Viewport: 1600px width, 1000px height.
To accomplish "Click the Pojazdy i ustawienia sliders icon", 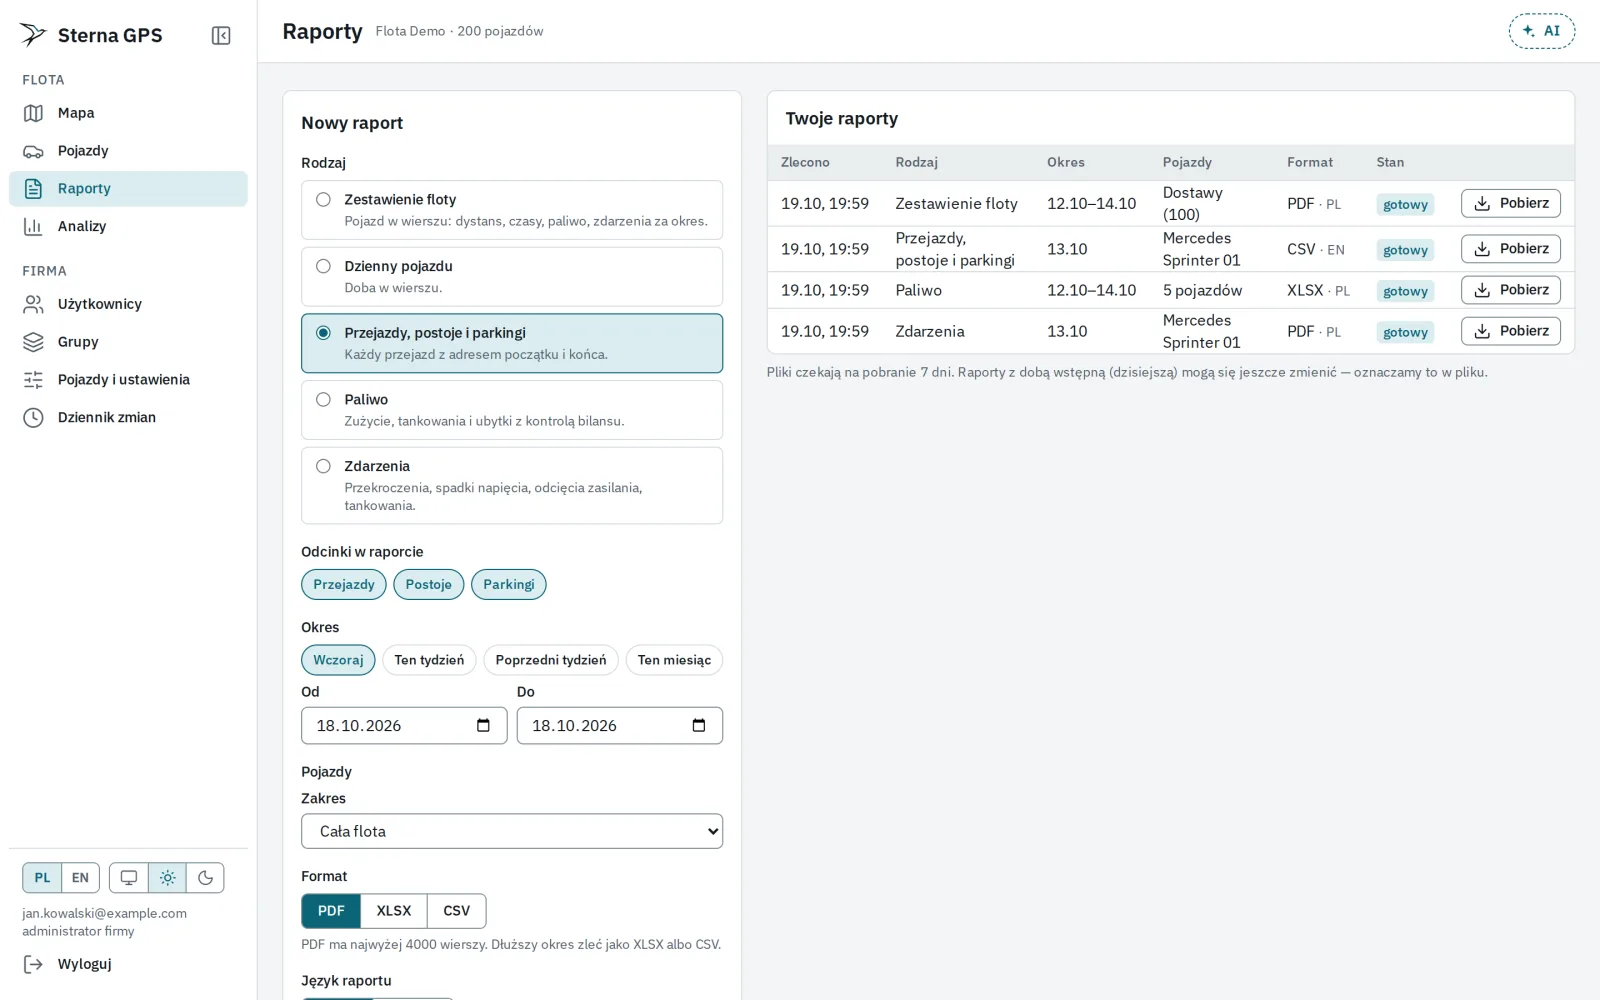I will tap(33, 380).
